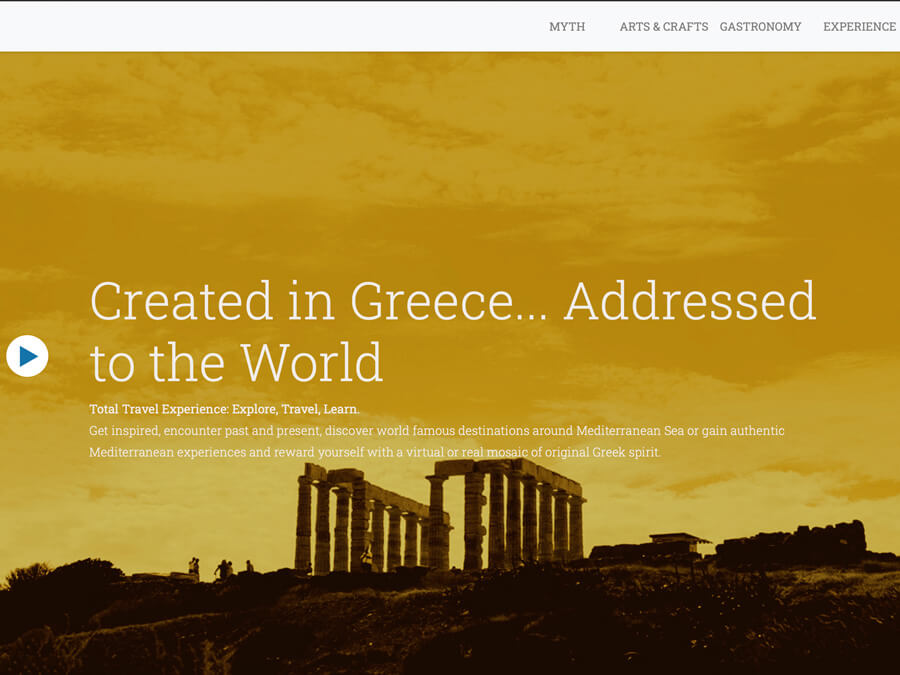The width and height of the screenshot is (900, 675).
Task: Open the GASTRONOMY page
Action: [x=761, y=27]
